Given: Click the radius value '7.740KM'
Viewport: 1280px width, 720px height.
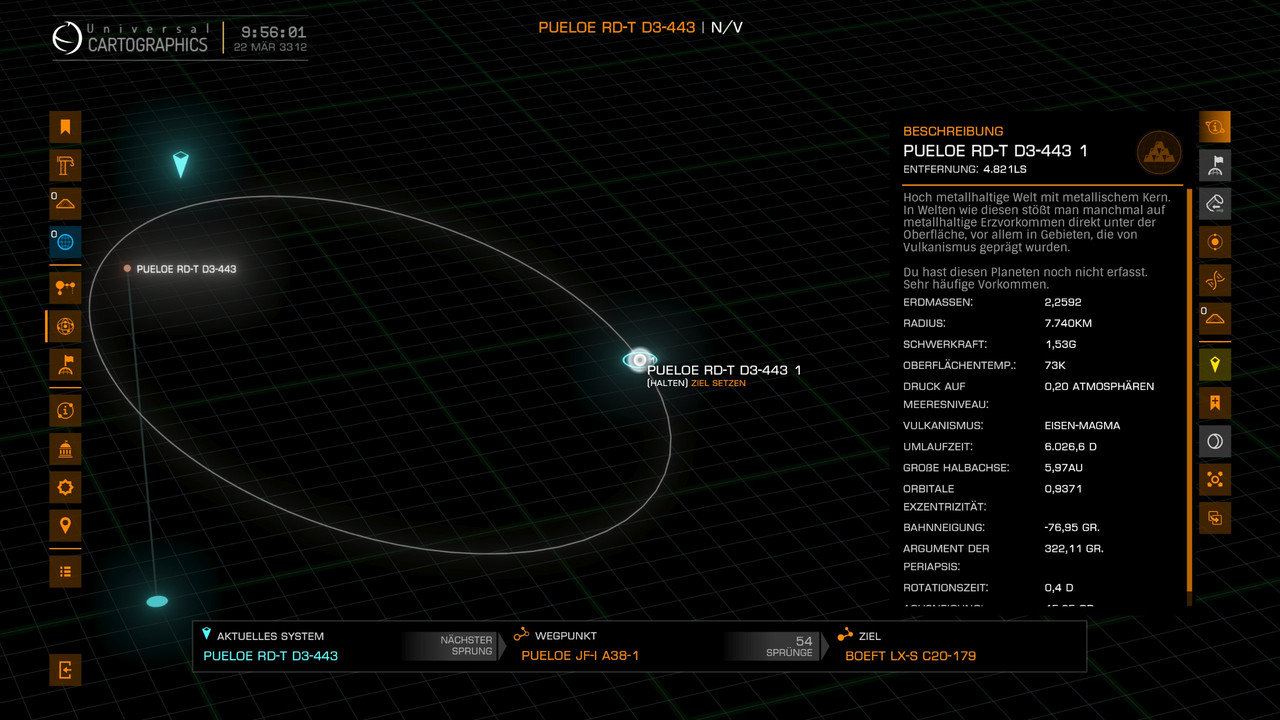Looking at the screenshot, I should [x=1068, y=323].
